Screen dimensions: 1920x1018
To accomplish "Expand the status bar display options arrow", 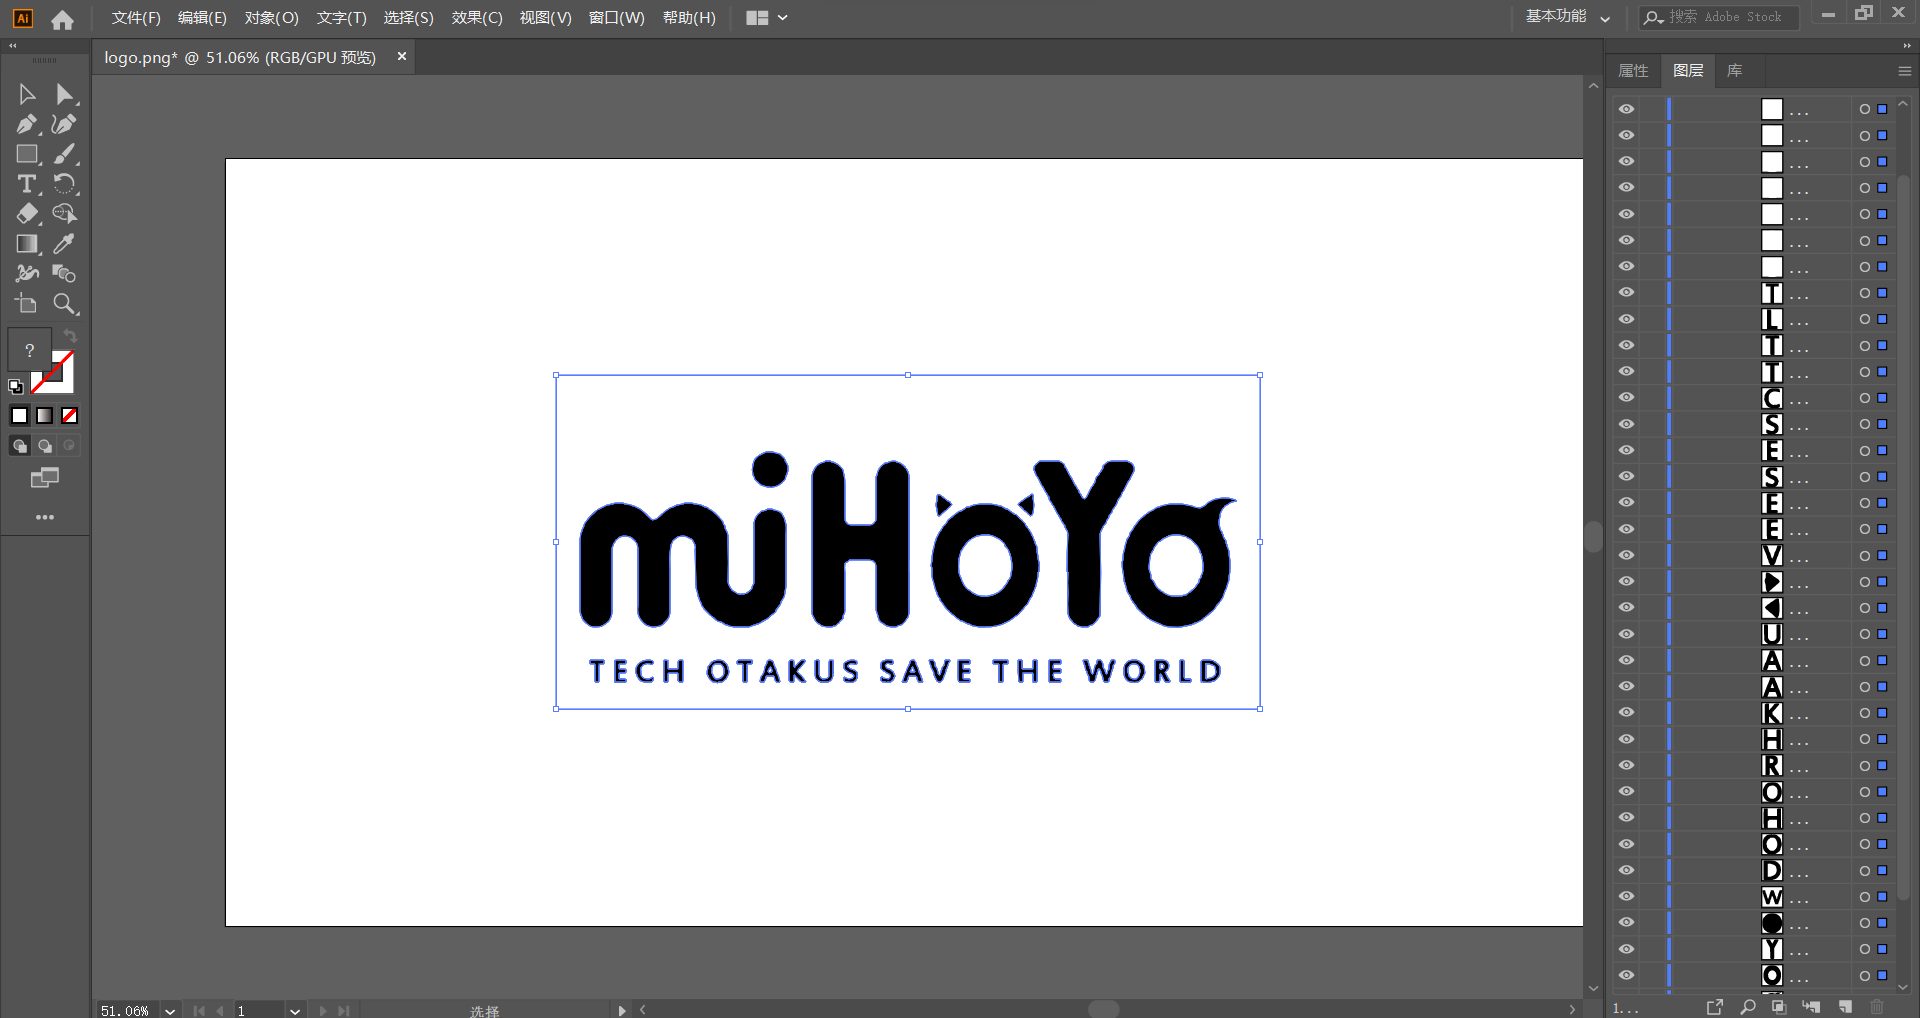I will (622, 1011).
